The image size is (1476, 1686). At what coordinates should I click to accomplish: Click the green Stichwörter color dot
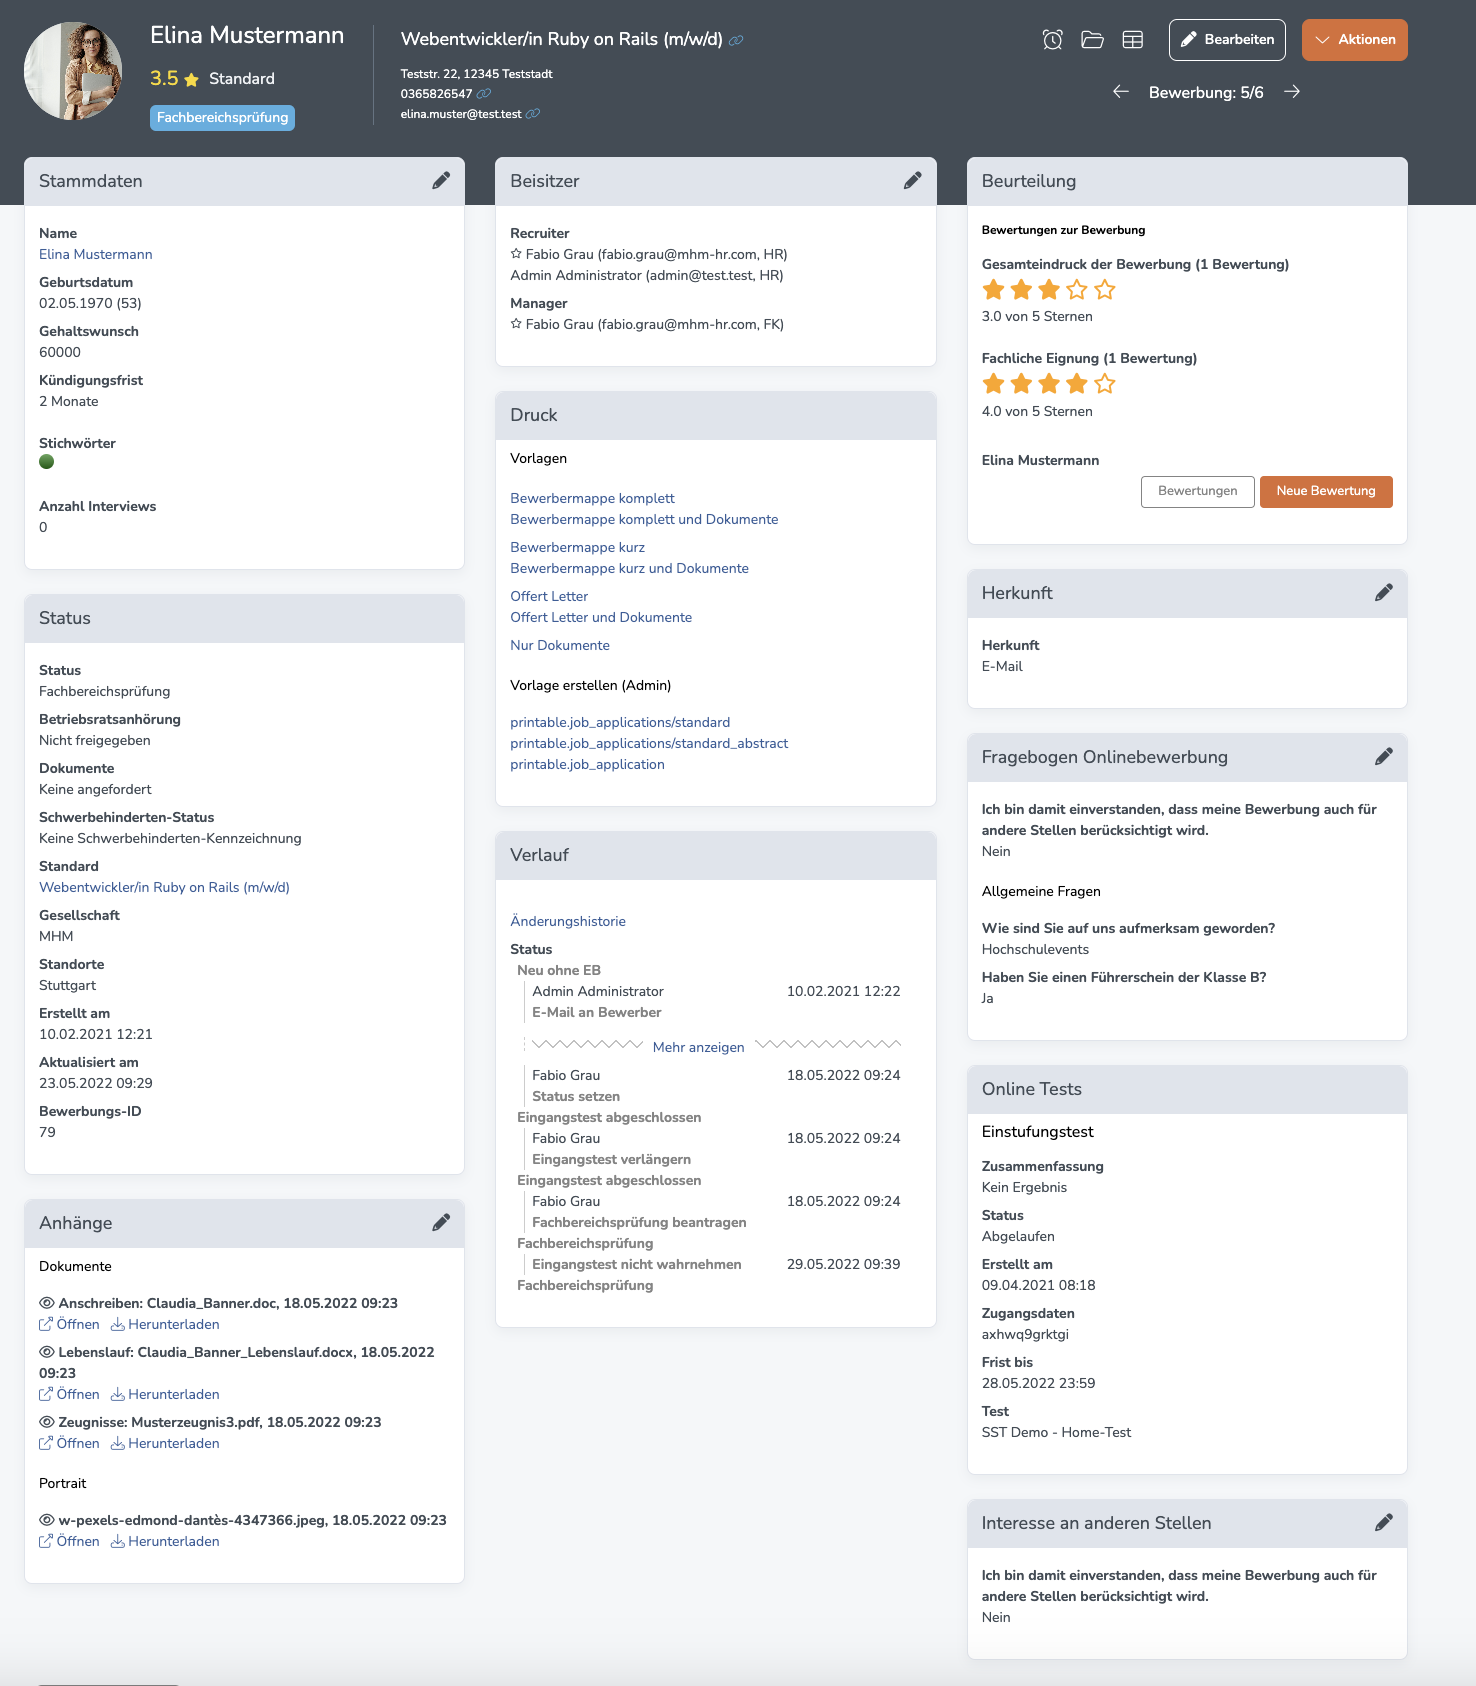pos(46,462)
